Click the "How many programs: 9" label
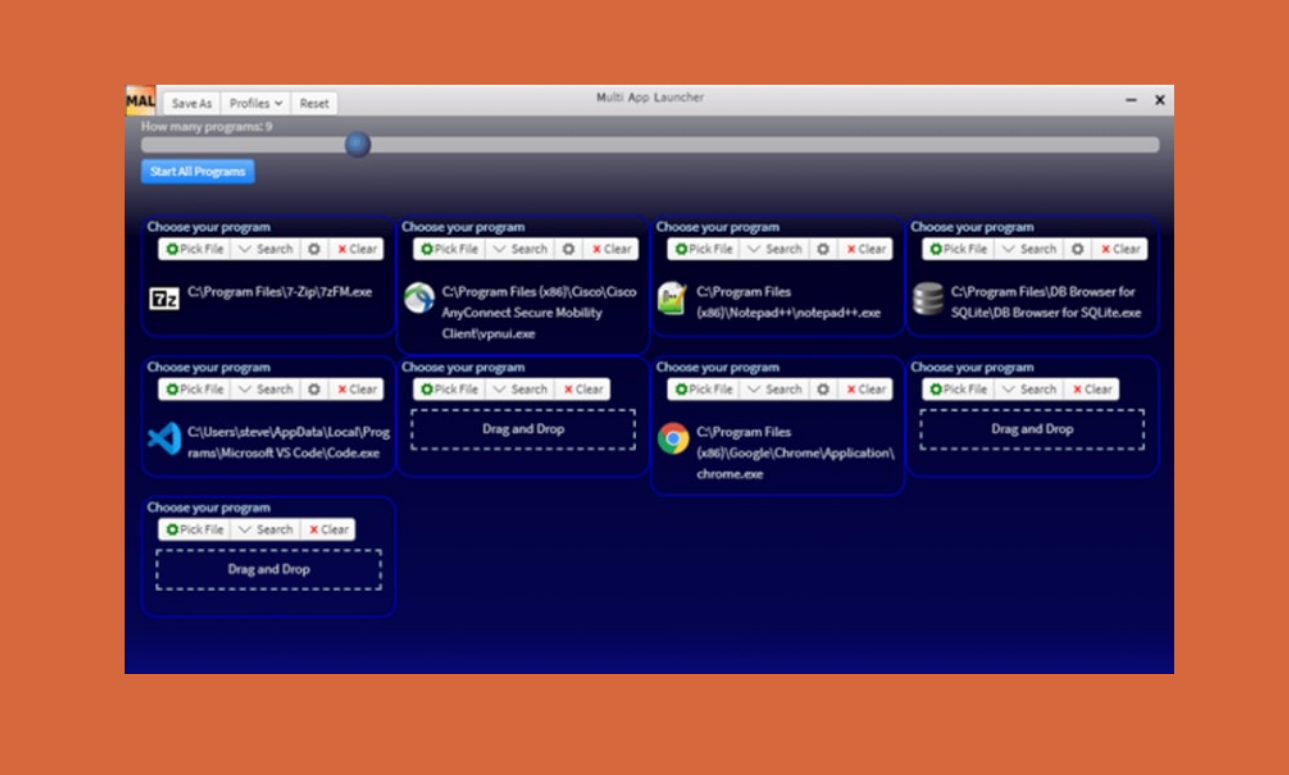The height and width of the screenshot is (775, 1289). click(206, 127)
